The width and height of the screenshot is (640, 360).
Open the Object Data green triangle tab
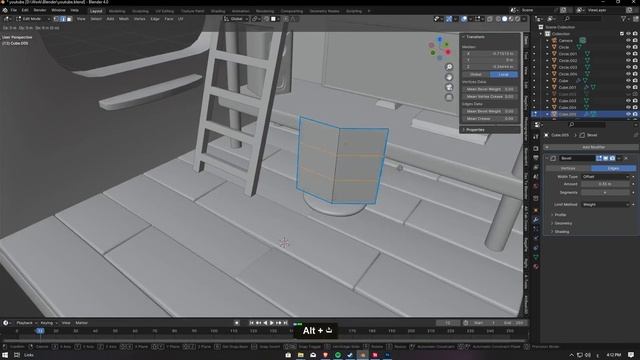click(536, 257)
